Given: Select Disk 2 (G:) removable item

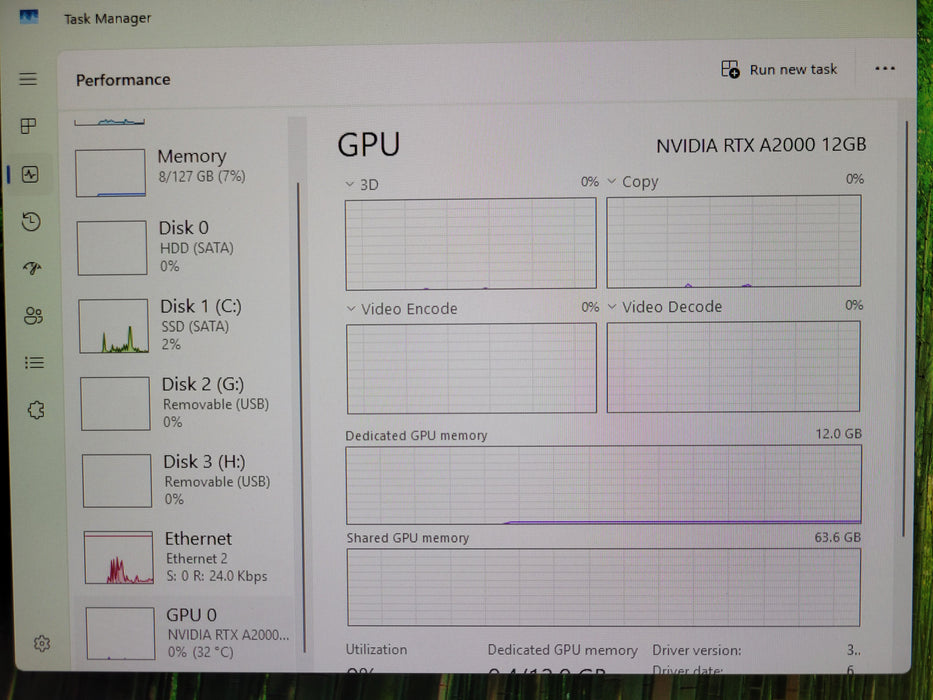Looking at the screenshot, I should point(186,403).
